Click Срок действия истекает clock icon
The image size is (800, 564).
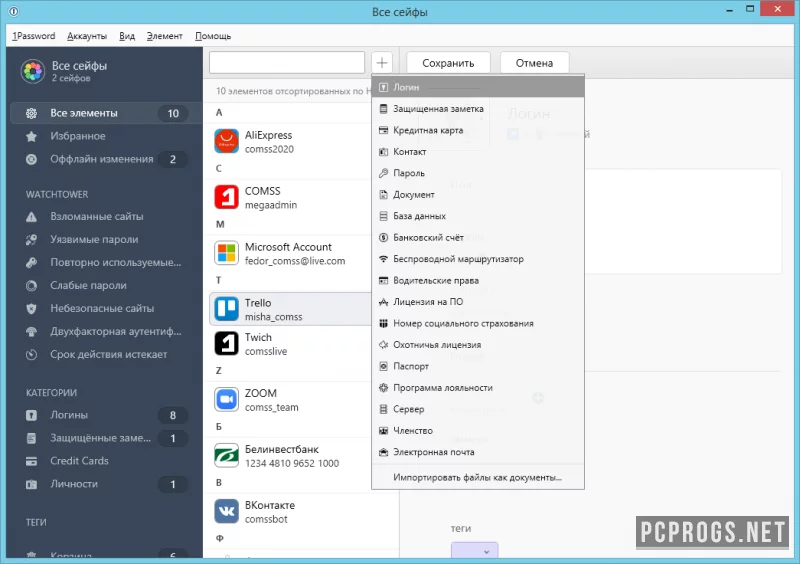[32, 355]
